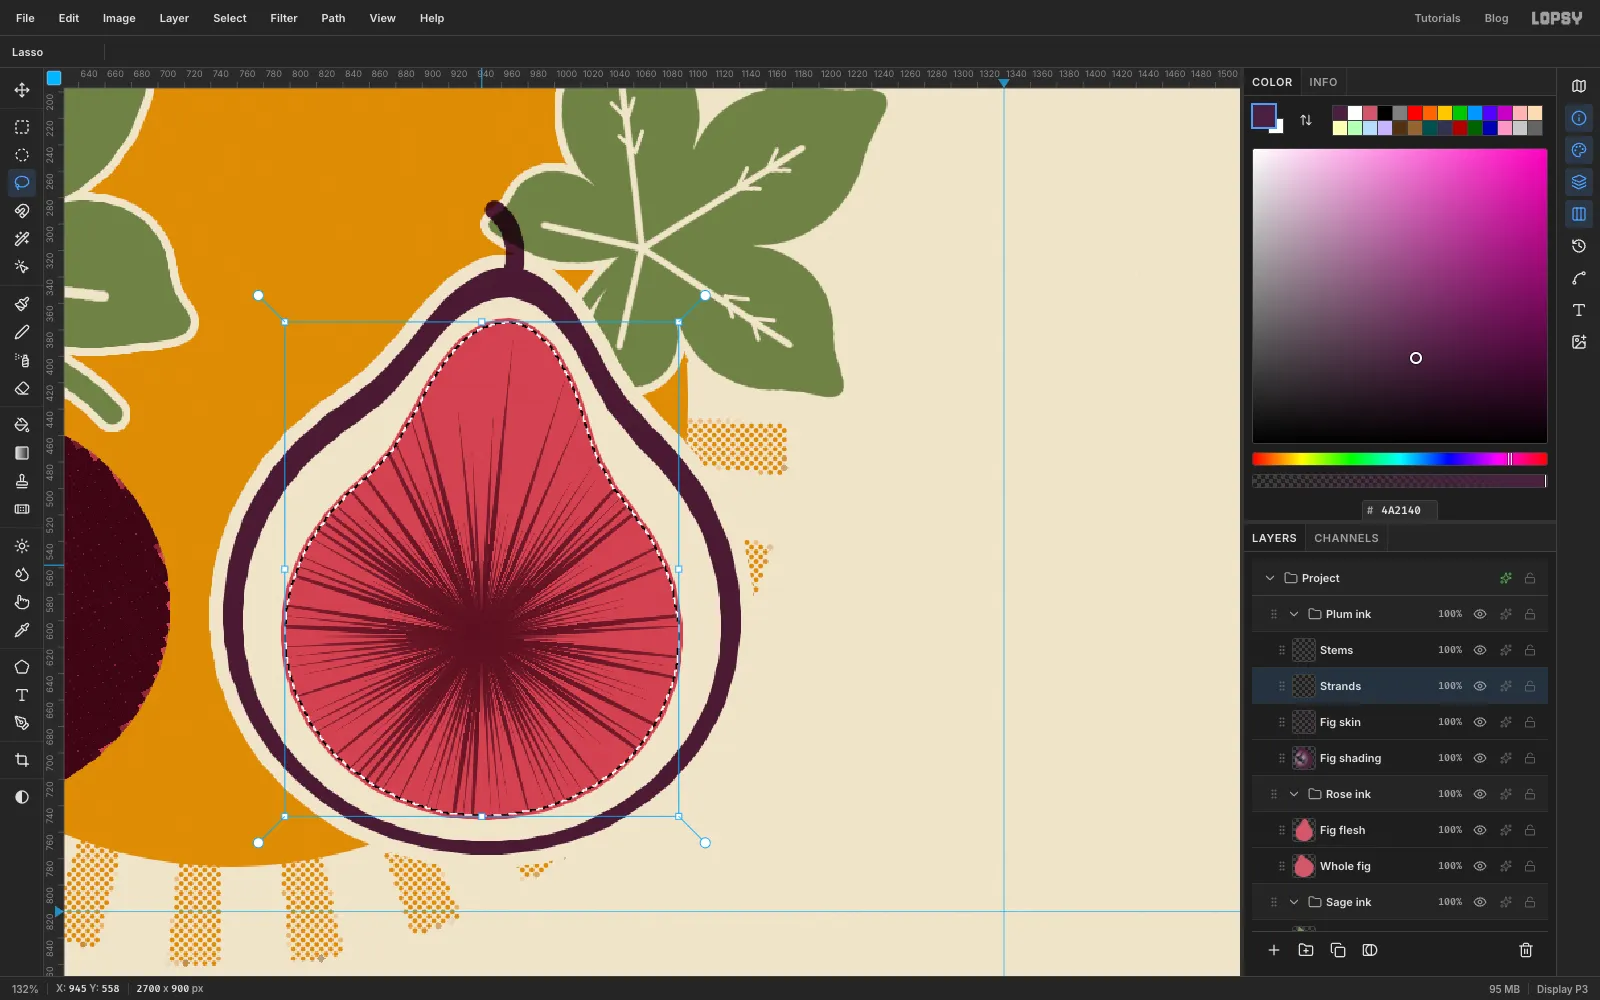The image size is (1600, 1000).
Task: Collapse the Plum ink group
Action: (x=1294, y=614)
